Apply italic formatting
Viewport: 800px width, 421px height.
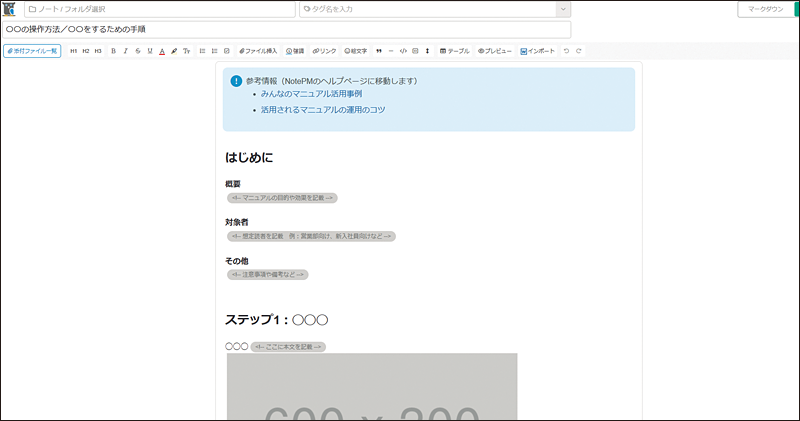click(125, 50)
